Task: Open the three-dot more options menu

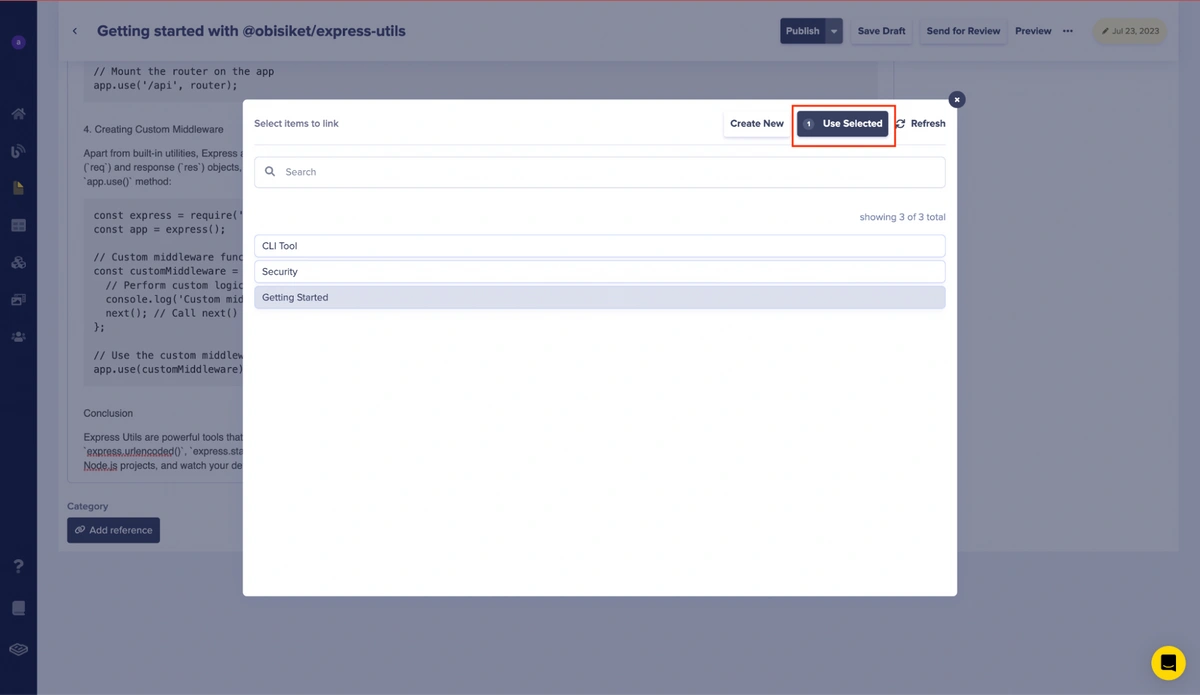Action: tap(1068, 31)
